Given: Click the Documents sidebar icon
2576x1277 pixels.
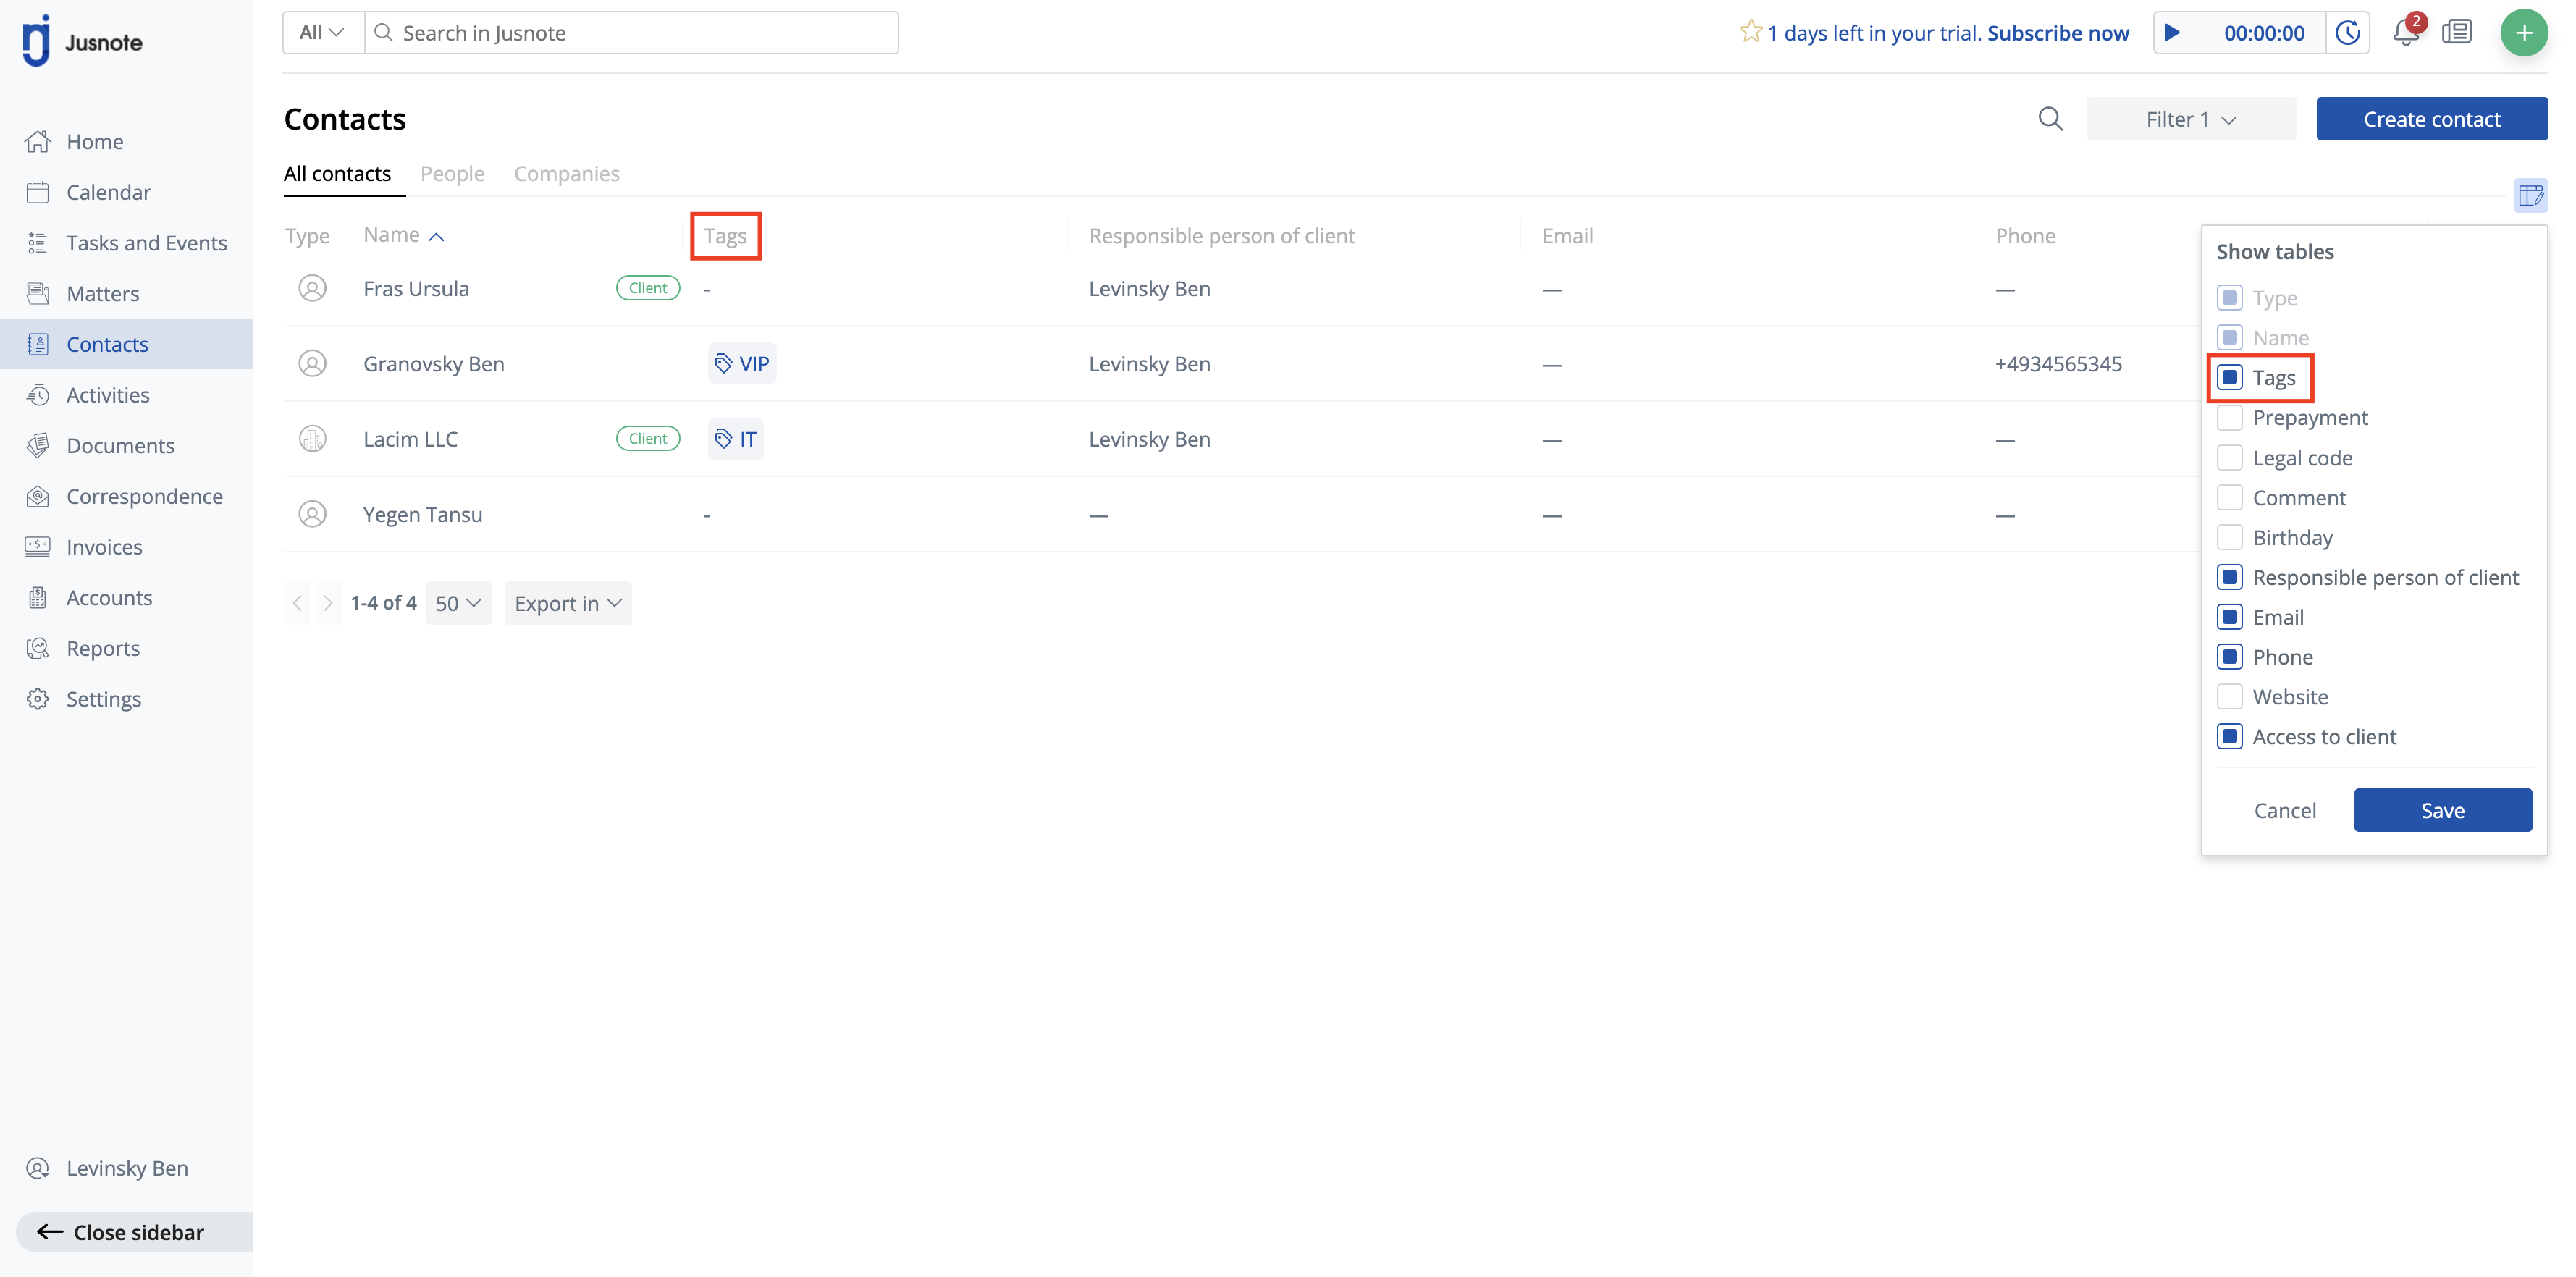Looking at the screenshot, I should point(38,445).
